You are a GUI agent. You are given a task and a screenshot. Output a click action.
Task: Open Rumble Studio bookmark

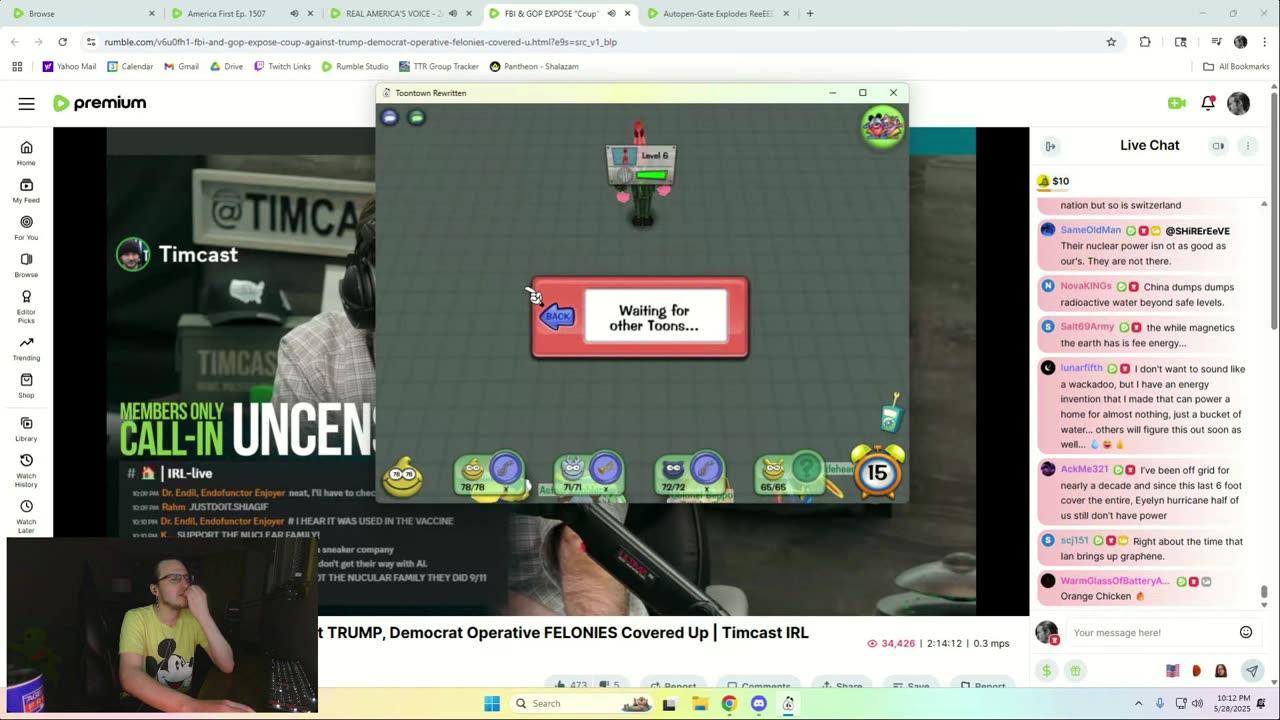pos(355,66)
